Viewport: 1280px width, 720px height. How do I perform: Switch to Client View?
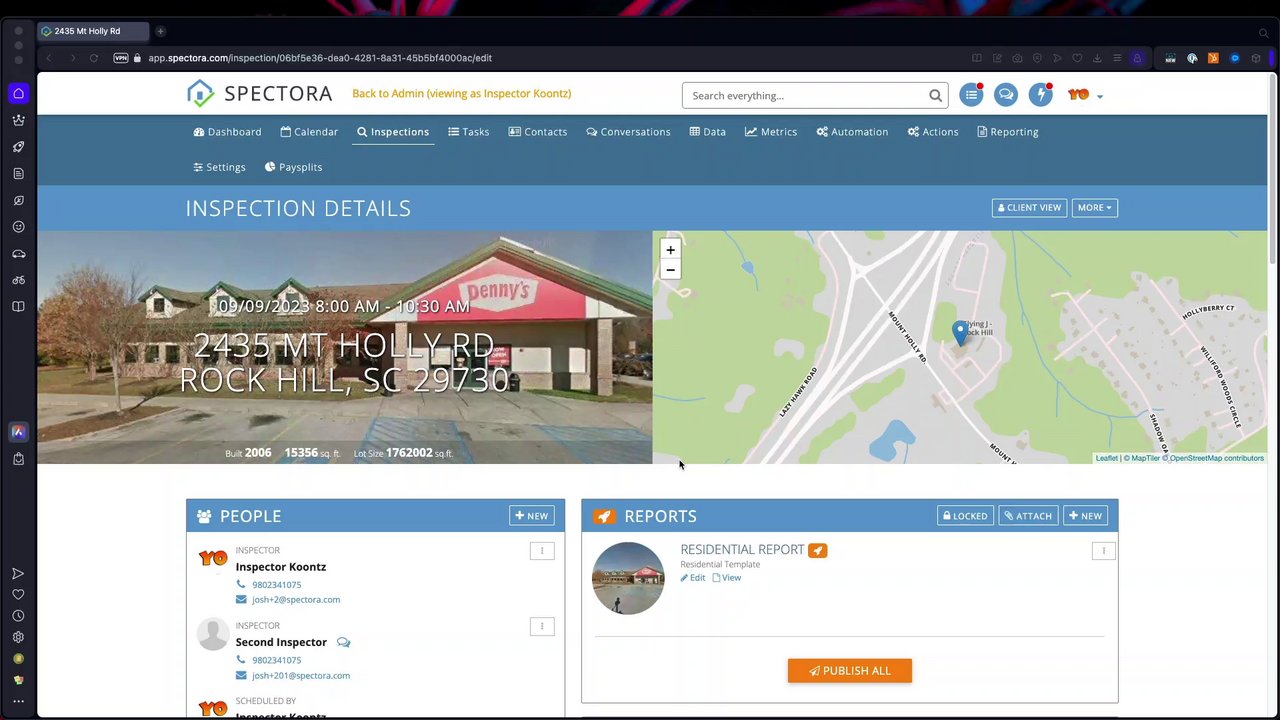1029,208
